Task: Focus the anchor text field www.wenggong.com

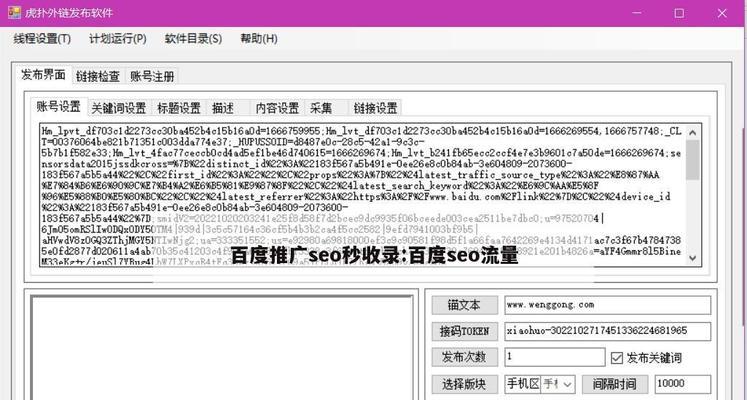Action: [x=607, y=305]
